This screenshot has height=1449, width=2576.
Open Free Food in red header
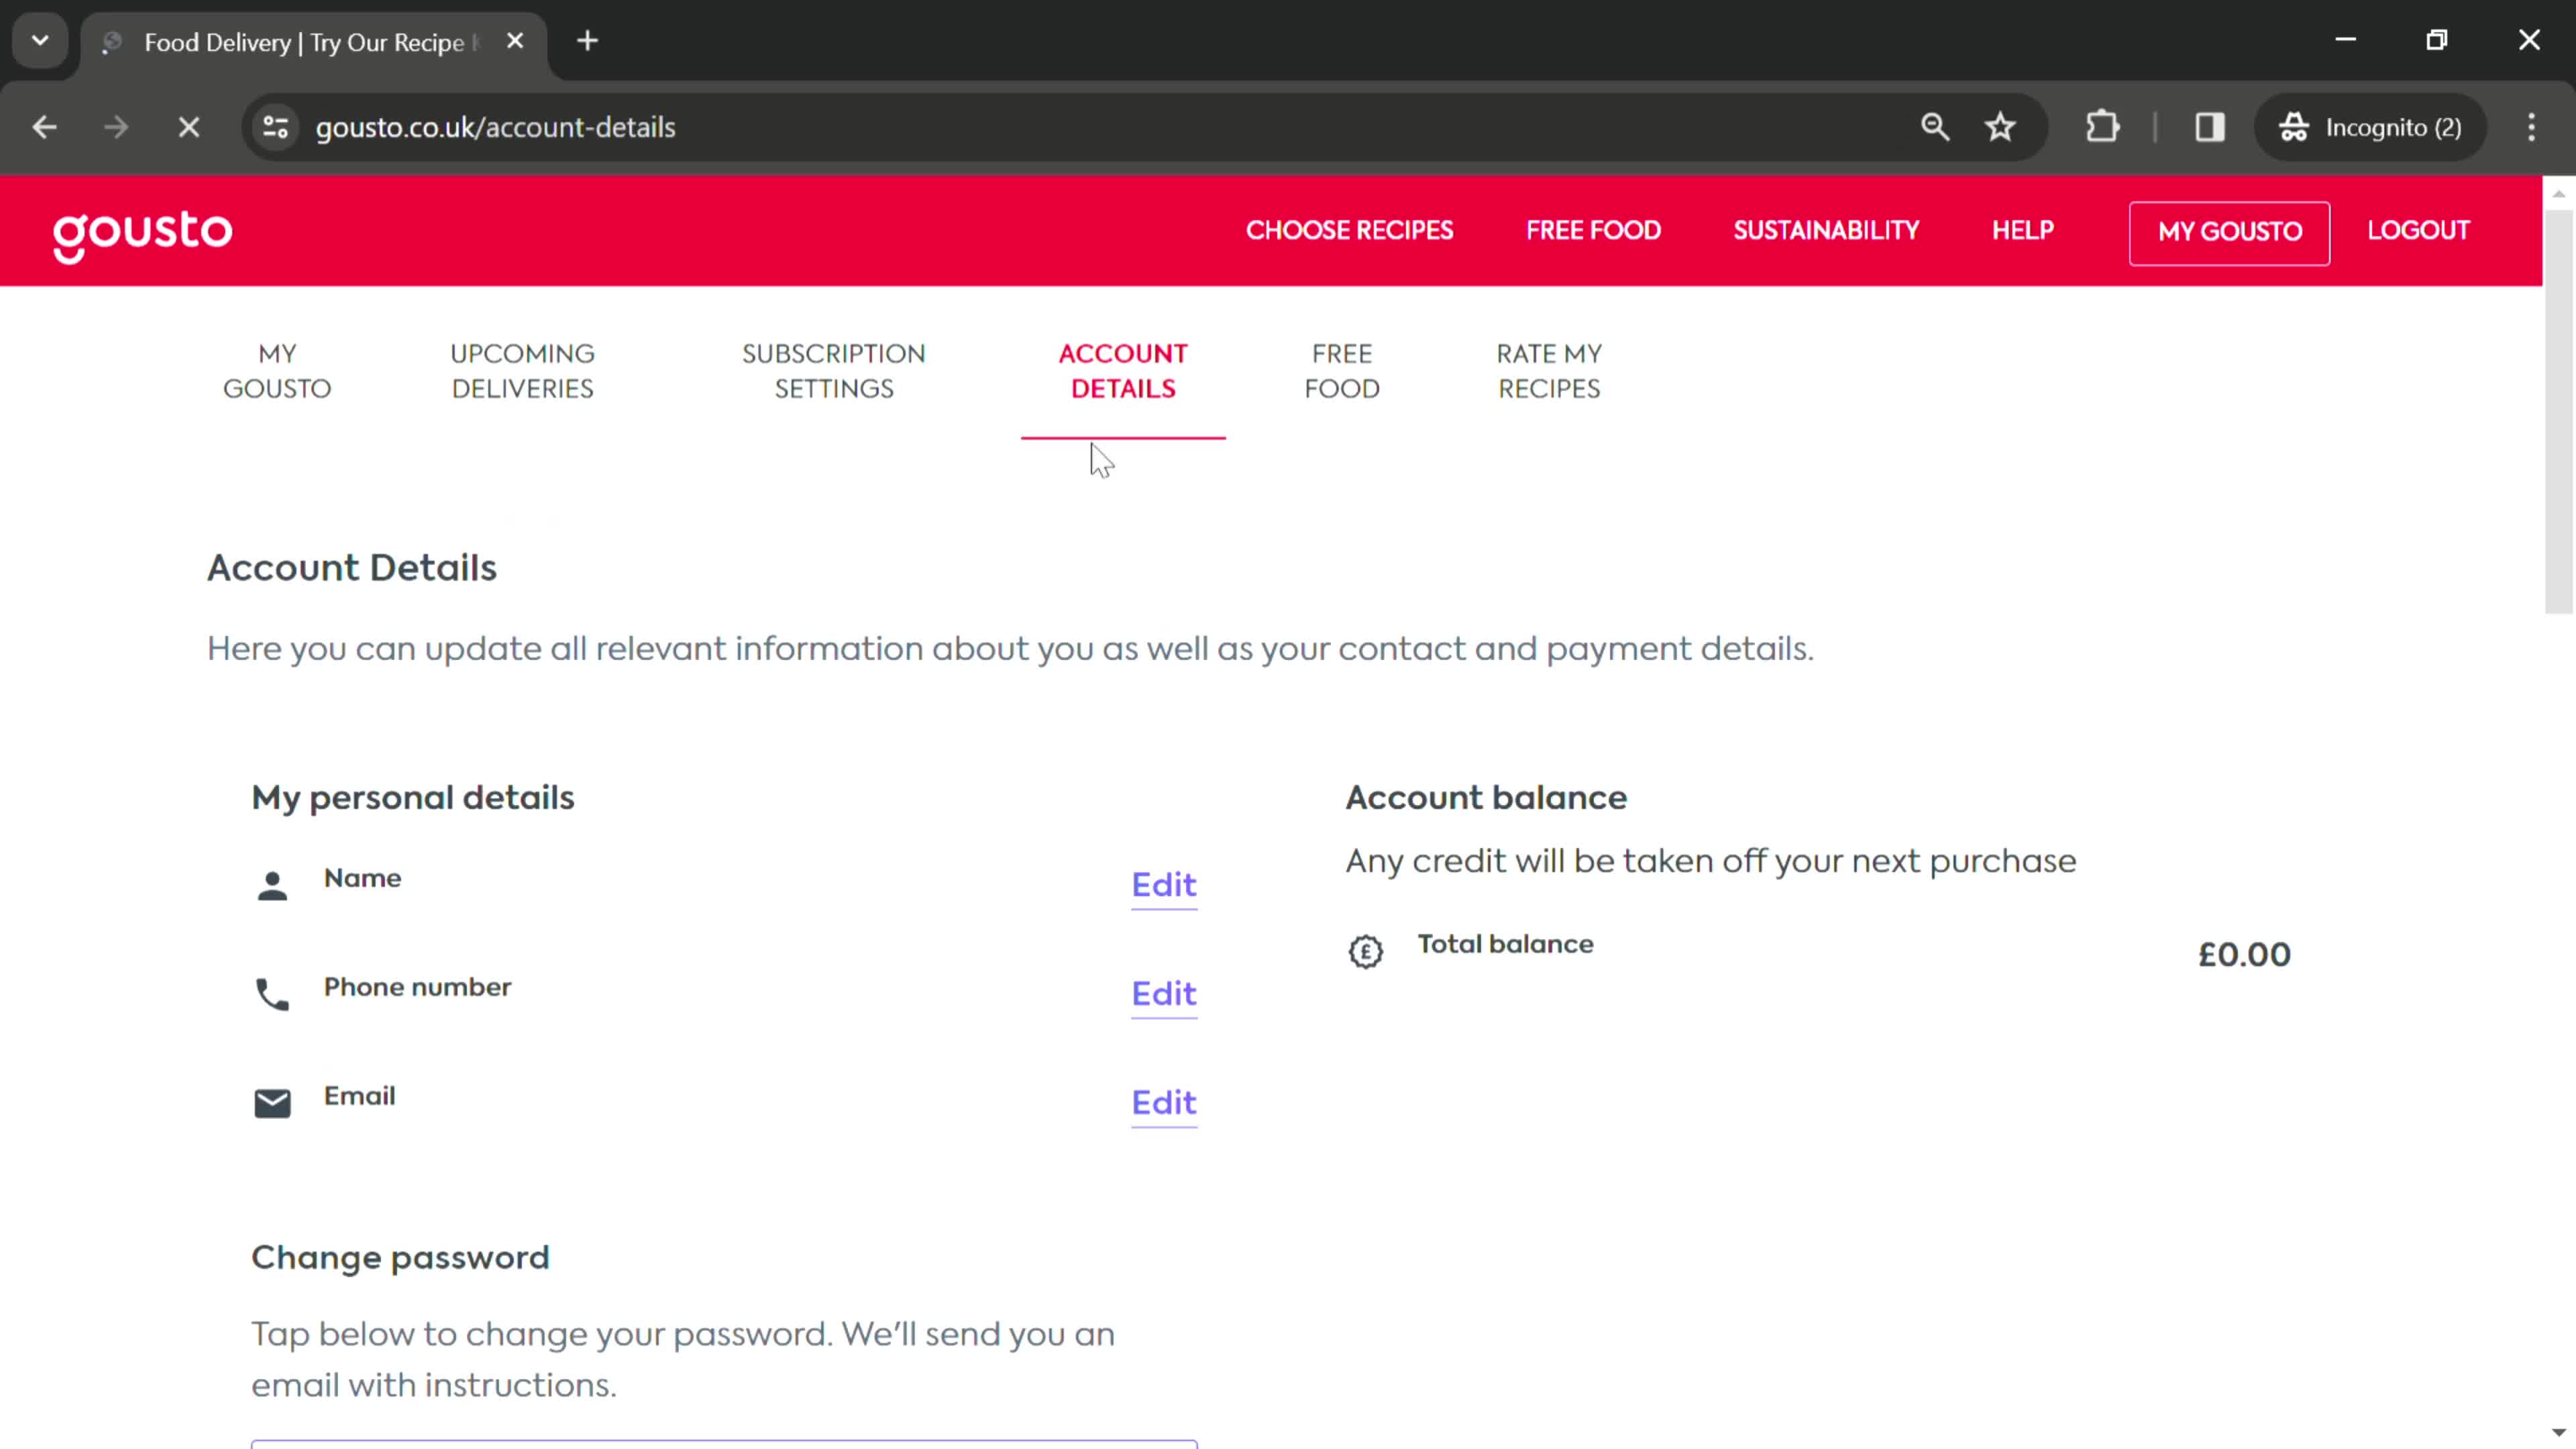click(1593, 231)
